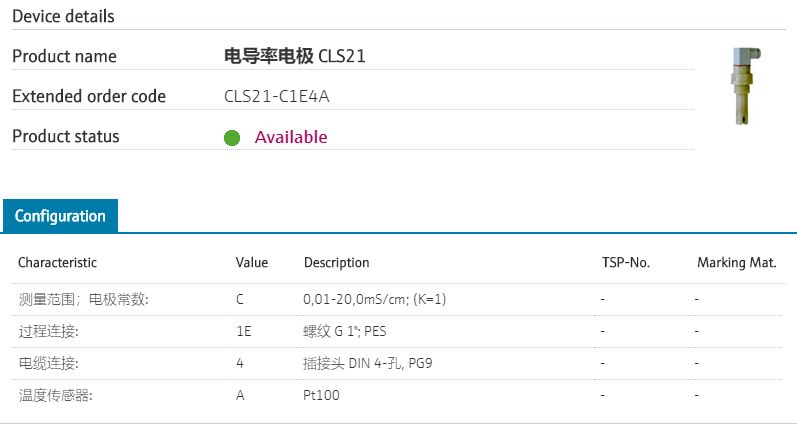Viewport: 797px width, 424px height.
Task: Select the 测量范围 电极常数 characteristic row
Action: [84, 299]
